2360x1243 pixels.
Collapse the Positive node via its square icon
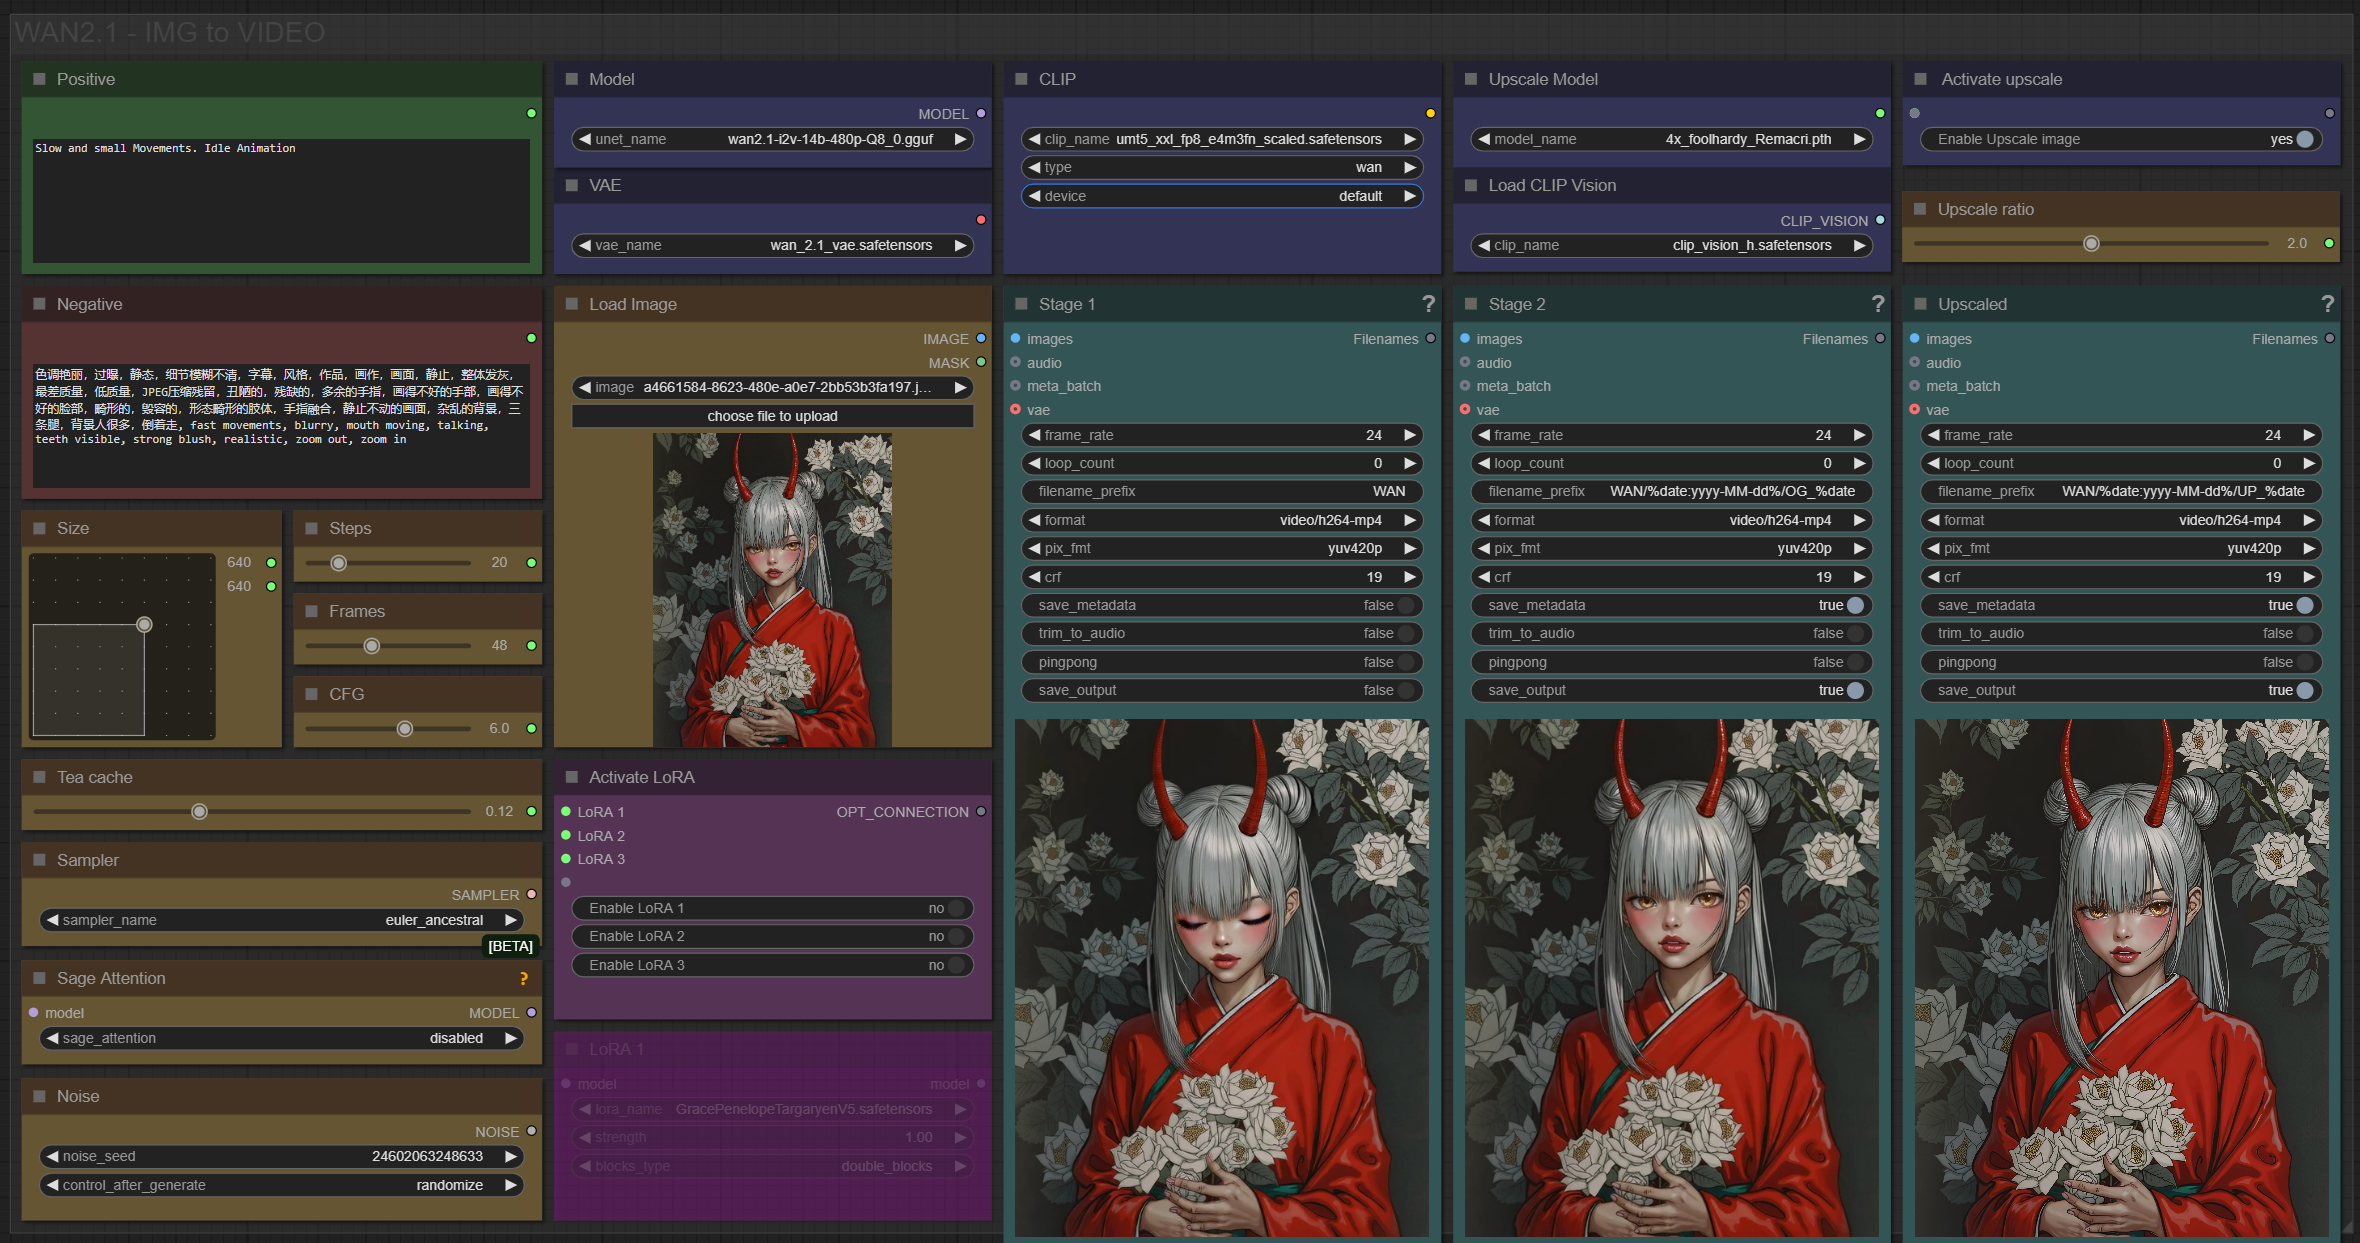tap(40, 79)
